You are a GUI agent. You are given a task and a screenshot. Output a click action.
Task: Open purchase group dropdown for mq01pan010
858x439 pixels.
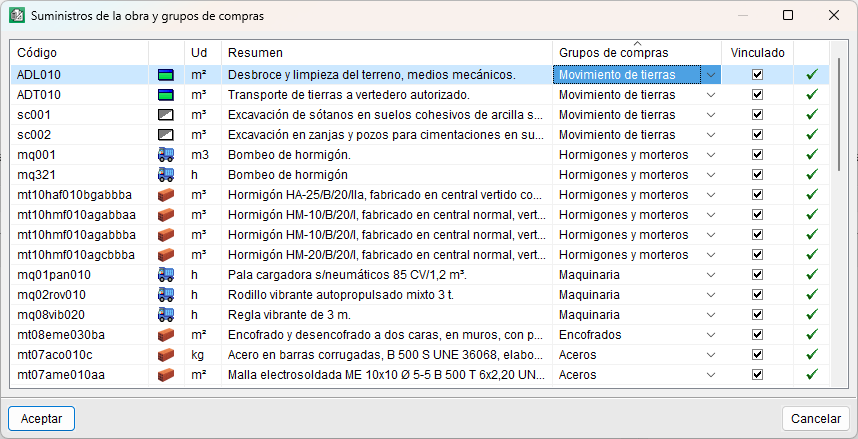pyautogui.click(x=711, y=275)
